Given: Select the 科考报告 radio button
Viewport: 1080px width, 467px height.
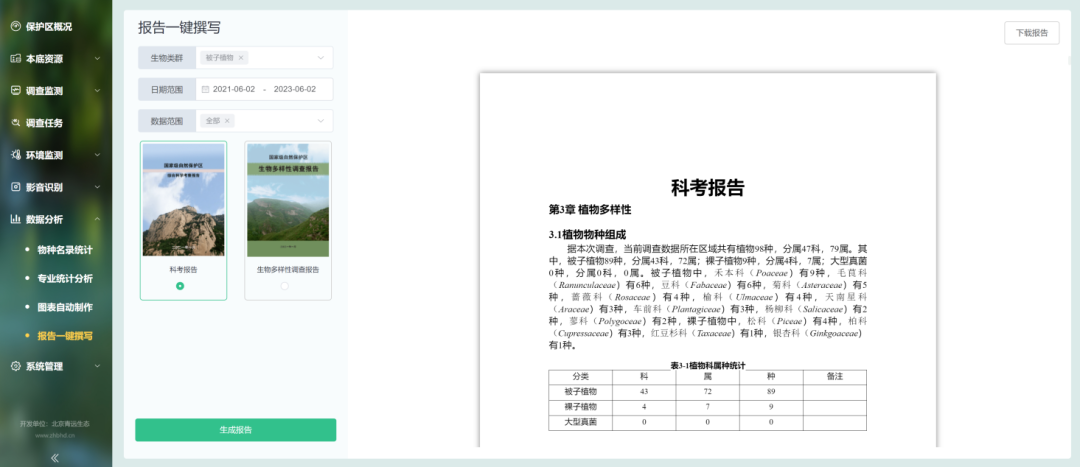Looking at the screenshot, I should (180, 286).
